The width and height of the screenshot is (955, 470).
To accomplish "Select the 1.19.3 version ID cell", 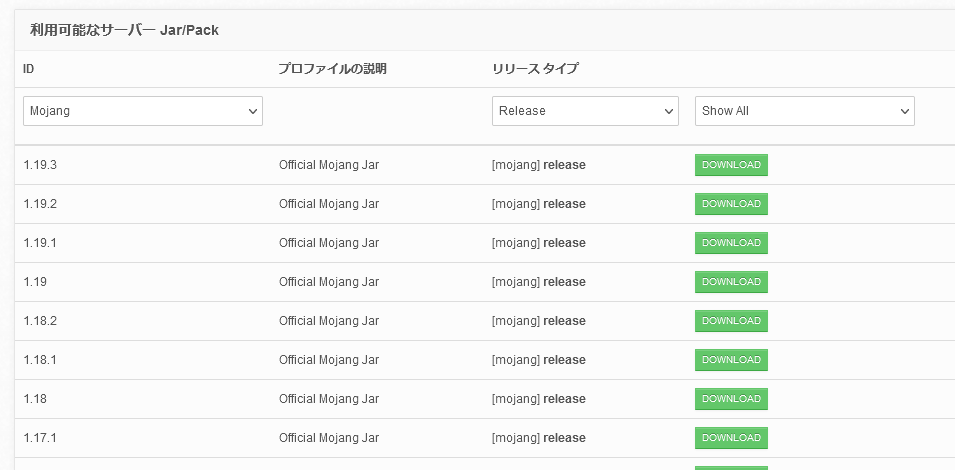I will (x=40, y=165).
